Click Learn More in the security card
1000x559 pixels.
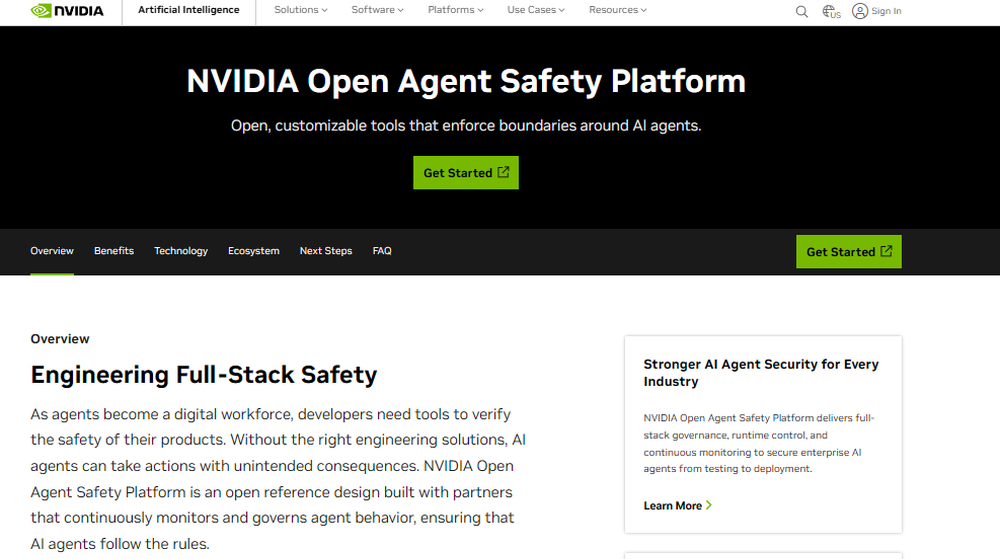click(x=677, y=505)
